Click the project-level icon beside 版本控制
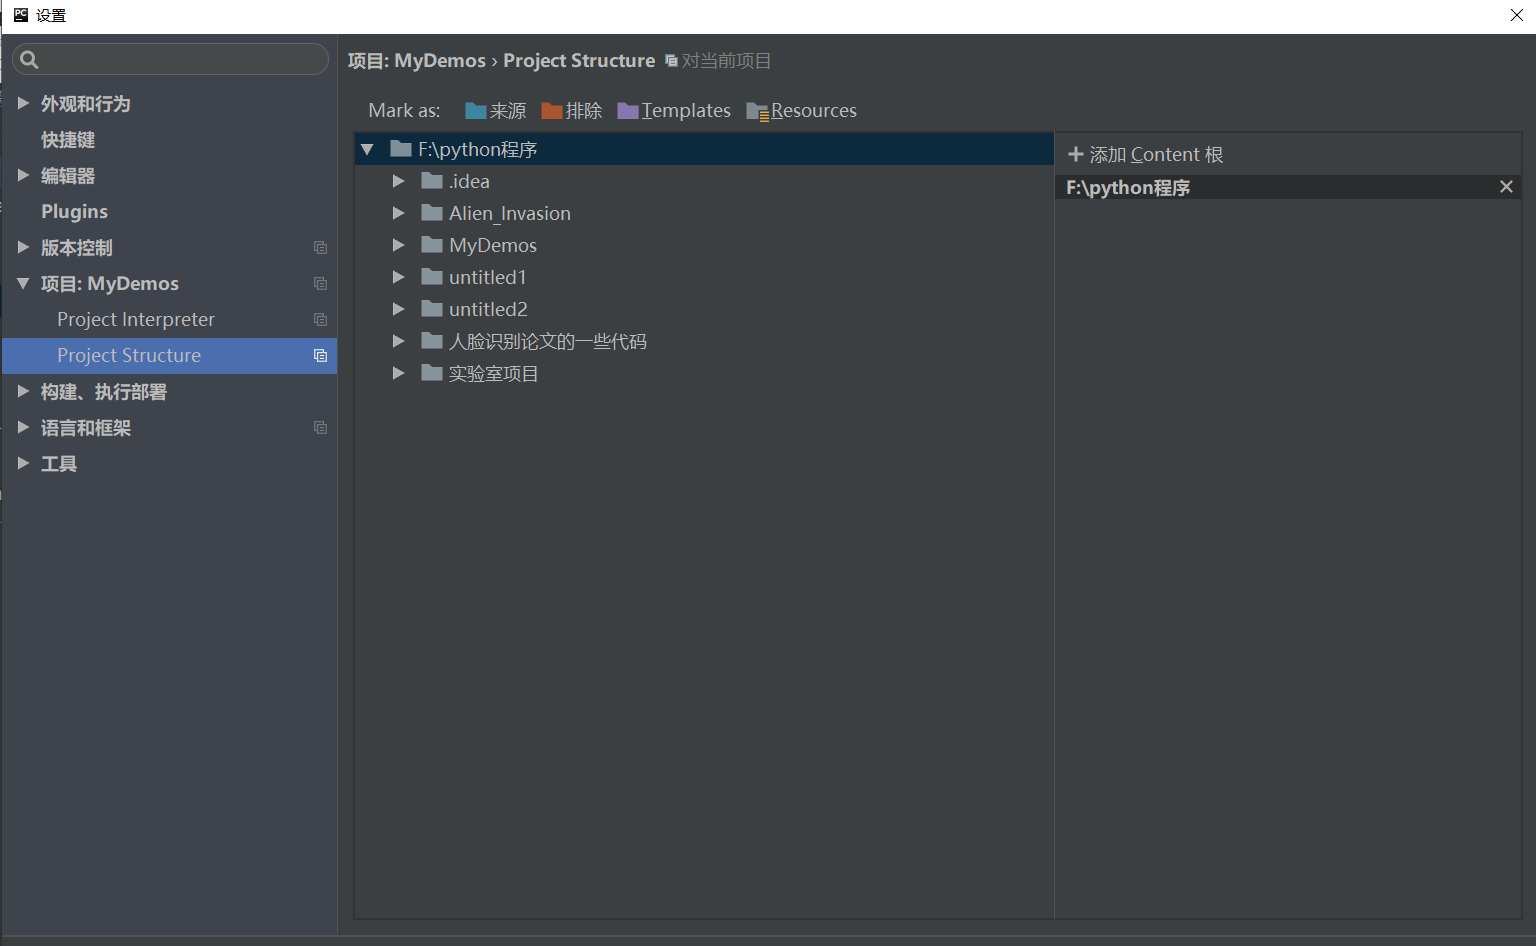This screenshot has width=1536, height=946. tap(320, 247)
